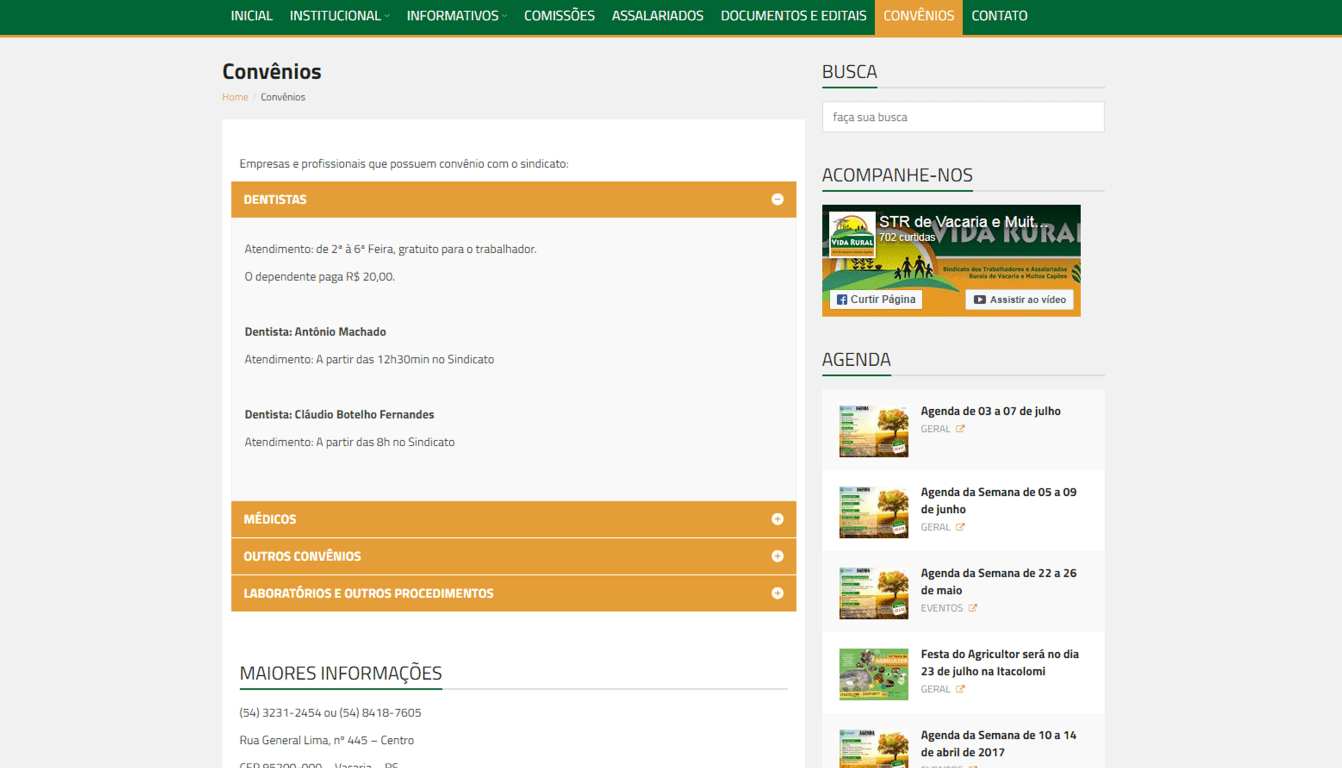Click address 'Rua General Lima, nº 445 – Centro'
The image size is (1342, 768).
coord(327,741)
